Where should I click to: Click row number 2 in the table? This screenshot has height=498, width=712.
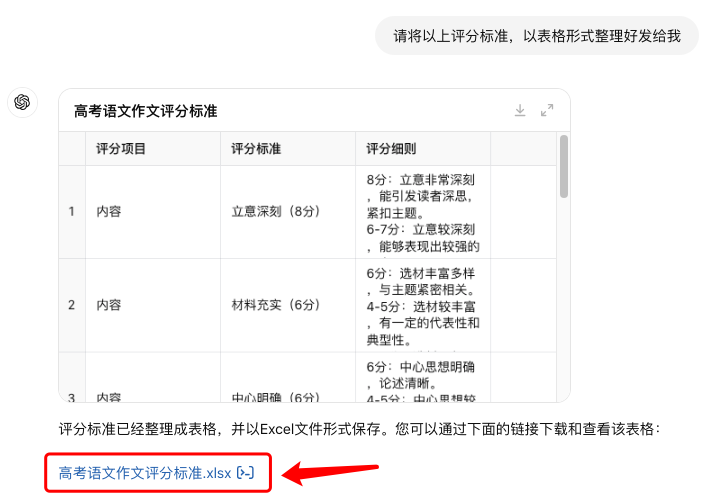72,305
